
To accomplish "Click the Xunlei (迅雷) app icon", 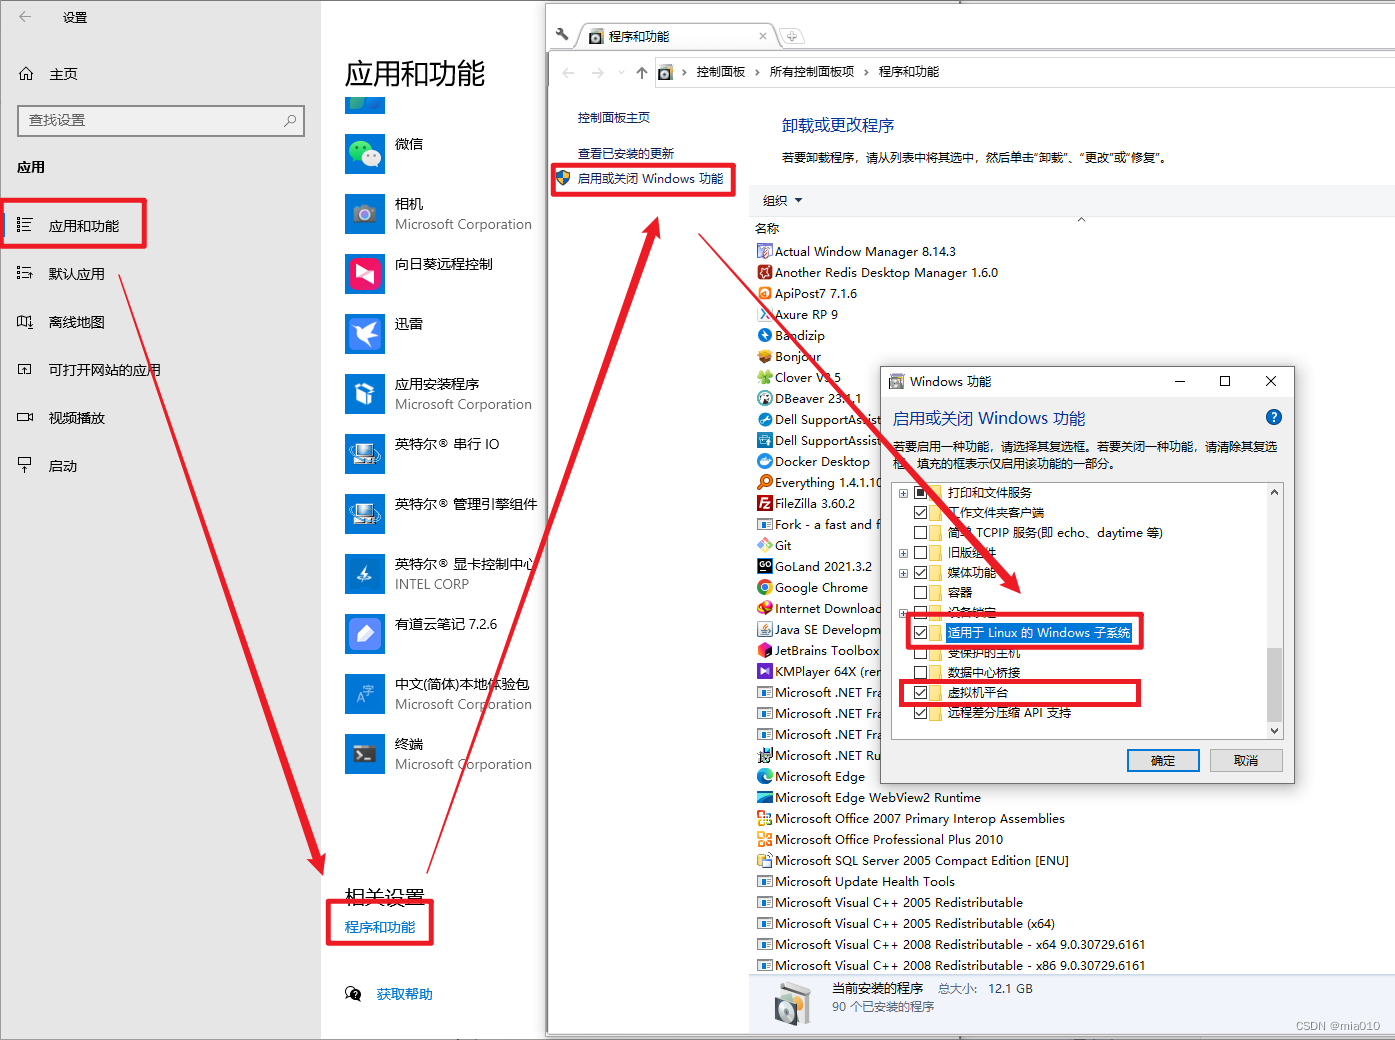I will click(365, 334).
